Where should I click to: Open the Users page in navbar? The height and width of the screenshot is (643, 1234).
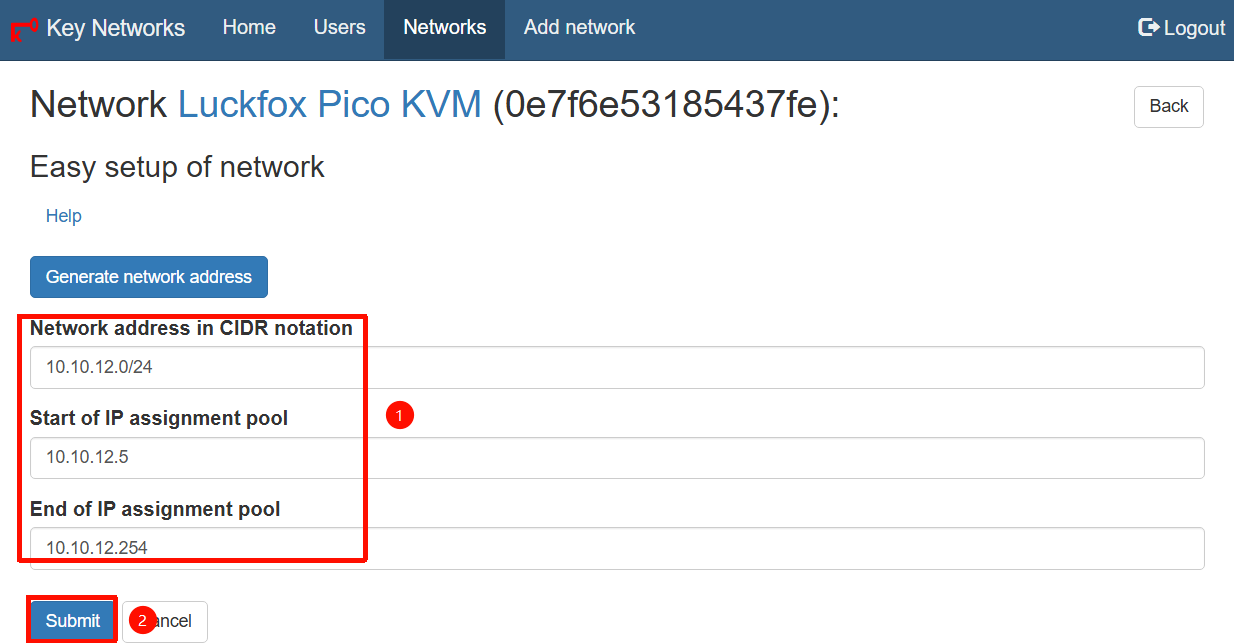coord(339,28)
